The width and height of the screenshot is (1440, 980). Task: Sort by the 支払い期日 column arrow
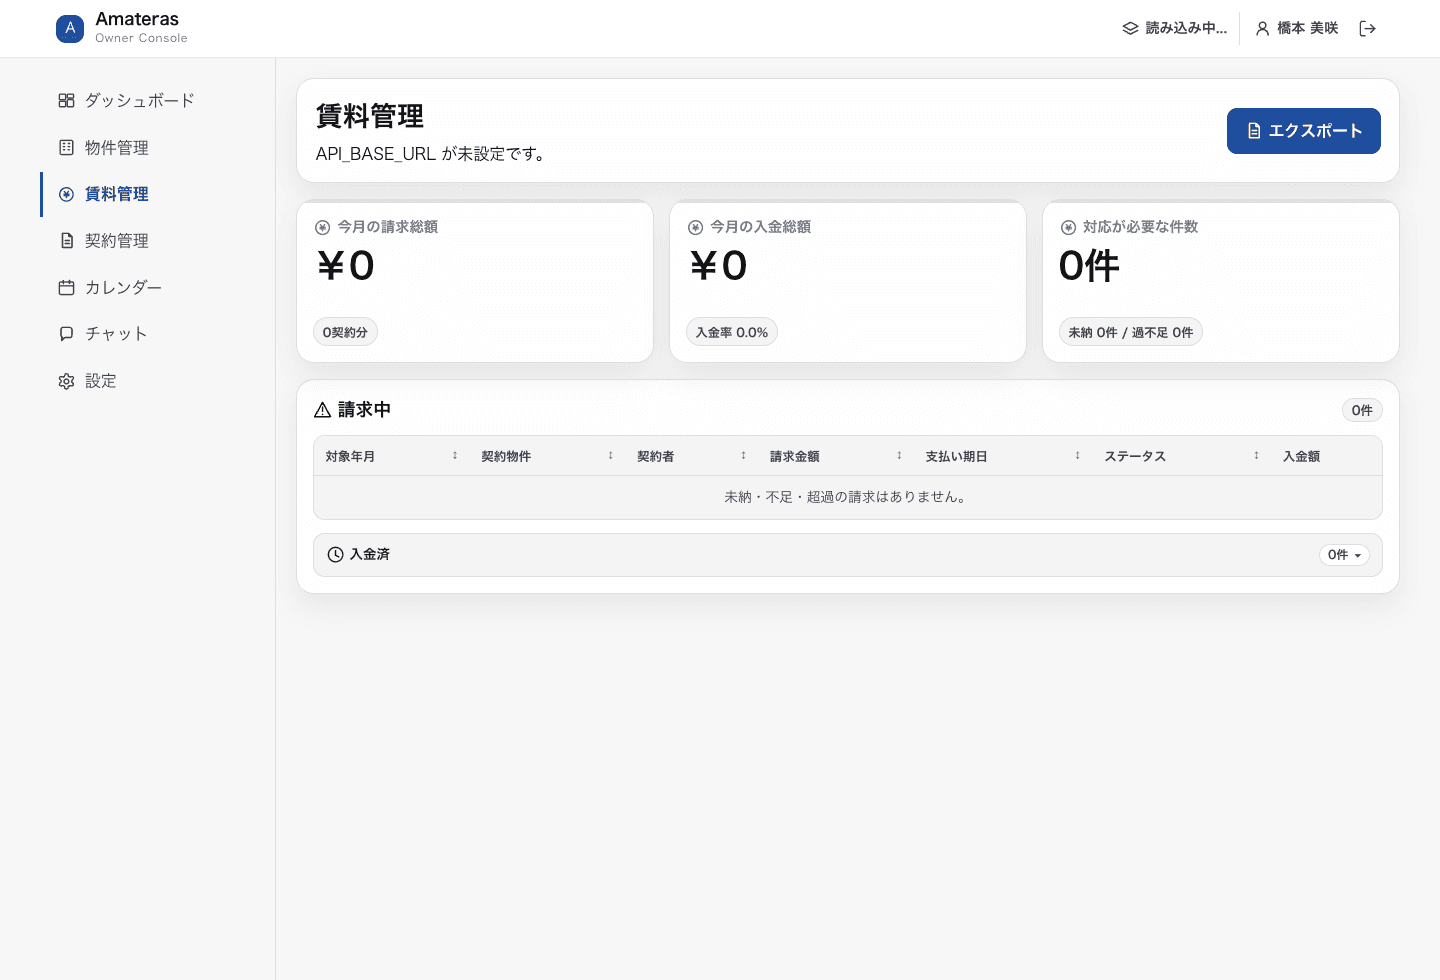pyautogui.click(x=1077, y=456)
